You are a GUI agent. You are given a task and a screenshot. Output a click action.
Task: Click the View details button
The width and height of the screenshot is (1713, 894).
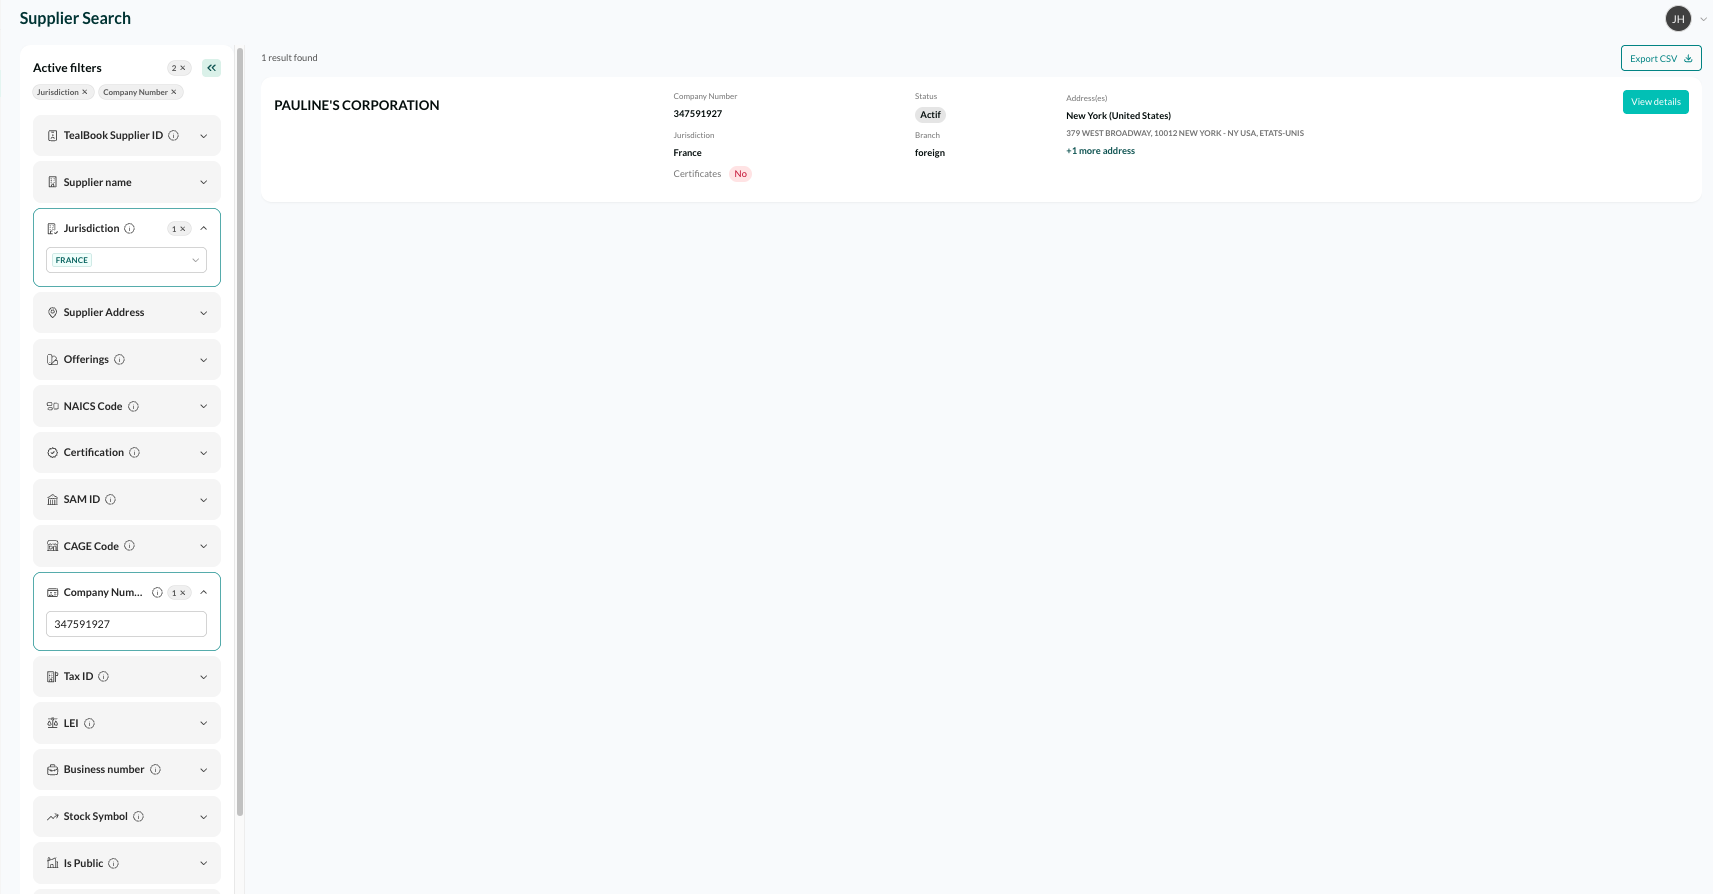click(x=1655, y=102)
